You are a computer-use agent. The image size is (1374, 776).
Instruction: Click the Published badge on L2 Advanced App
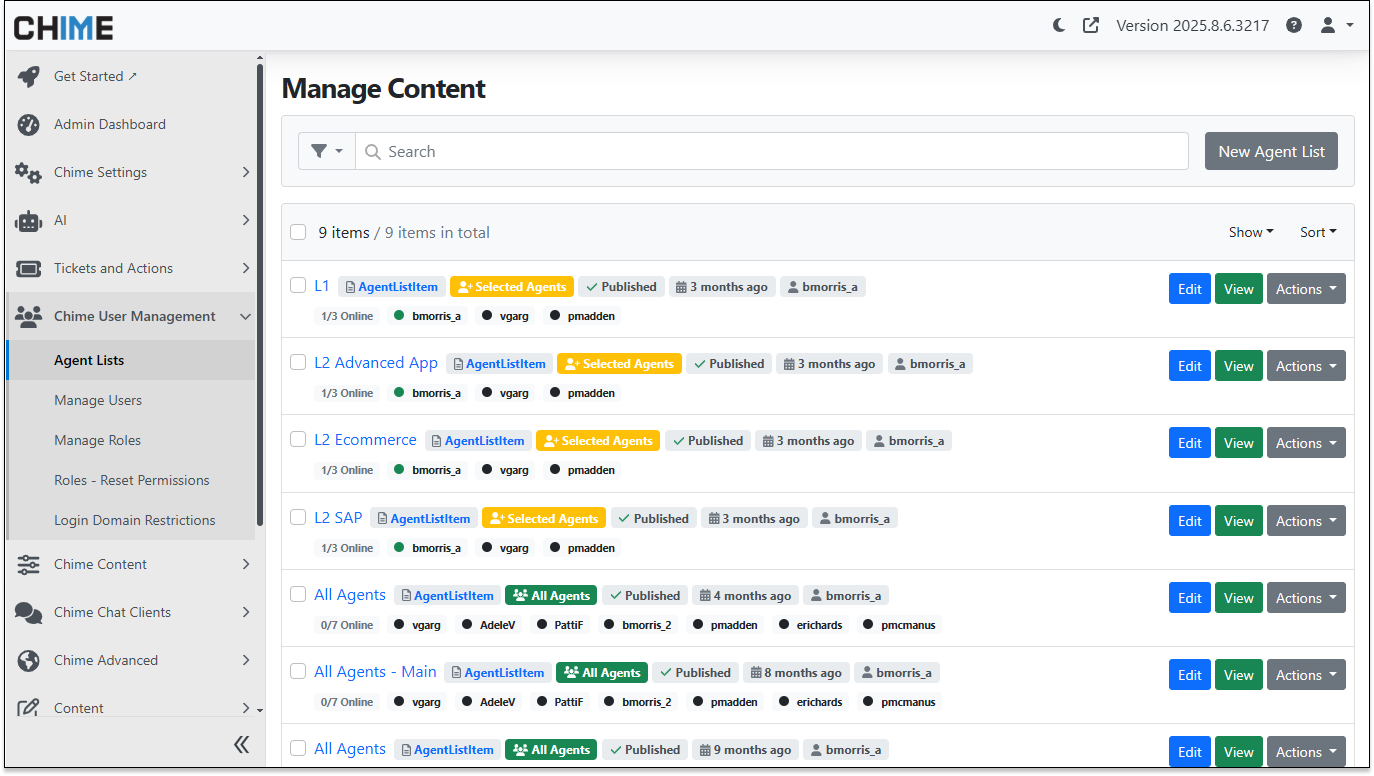[x=729, y=364]
